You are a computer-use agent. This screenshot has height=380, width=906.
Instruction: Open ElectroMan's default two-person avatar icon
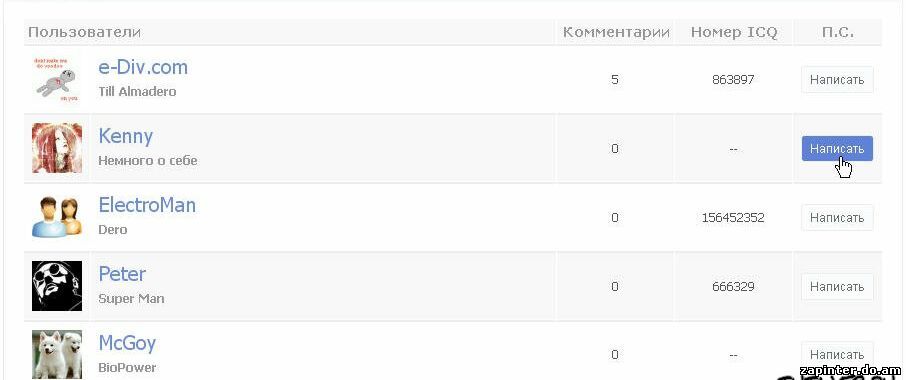tap(57, 217)
